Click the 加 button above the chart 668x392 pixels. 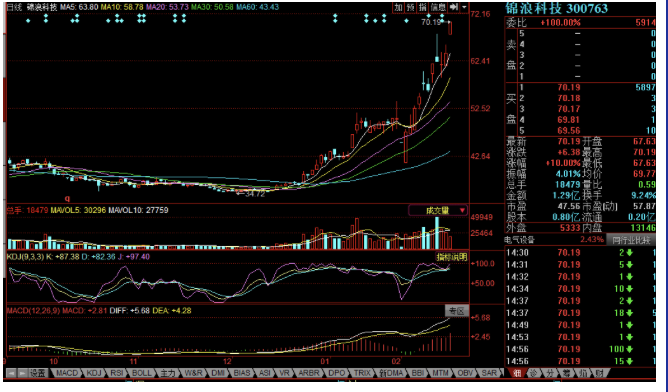(x=398, y=7)
